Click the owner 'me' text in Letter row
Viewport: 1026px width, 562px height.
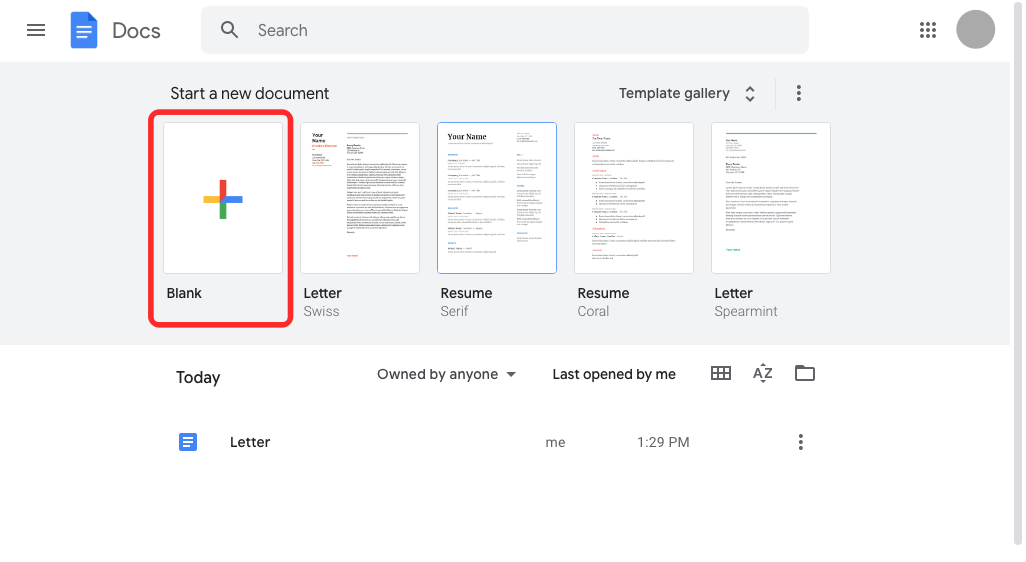[x=555, y=442]
